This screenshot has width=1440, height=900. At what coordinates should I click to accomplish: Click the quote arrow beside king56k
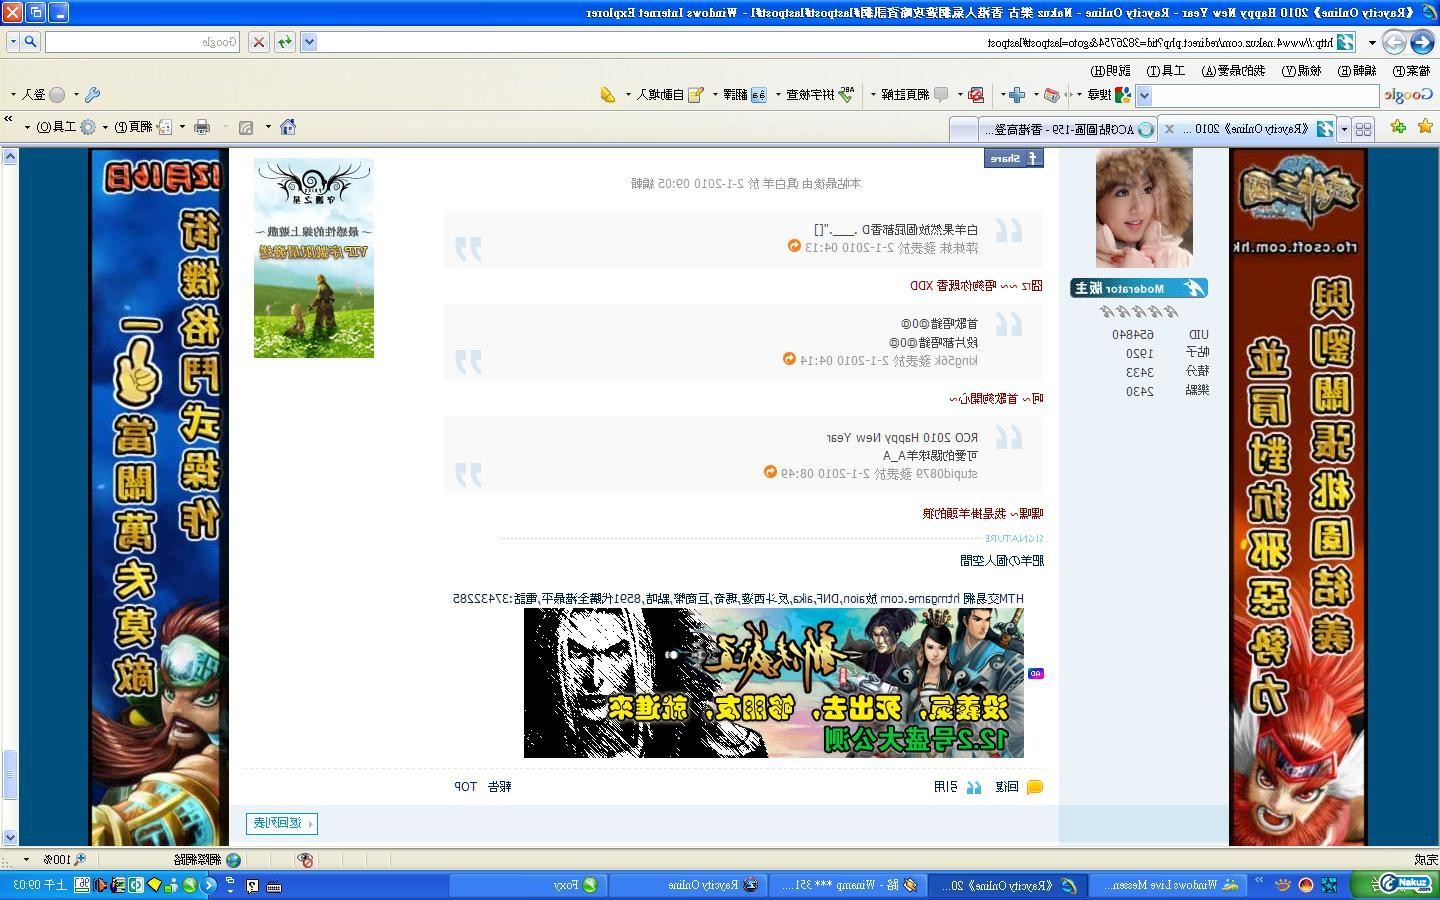[790, 359]
